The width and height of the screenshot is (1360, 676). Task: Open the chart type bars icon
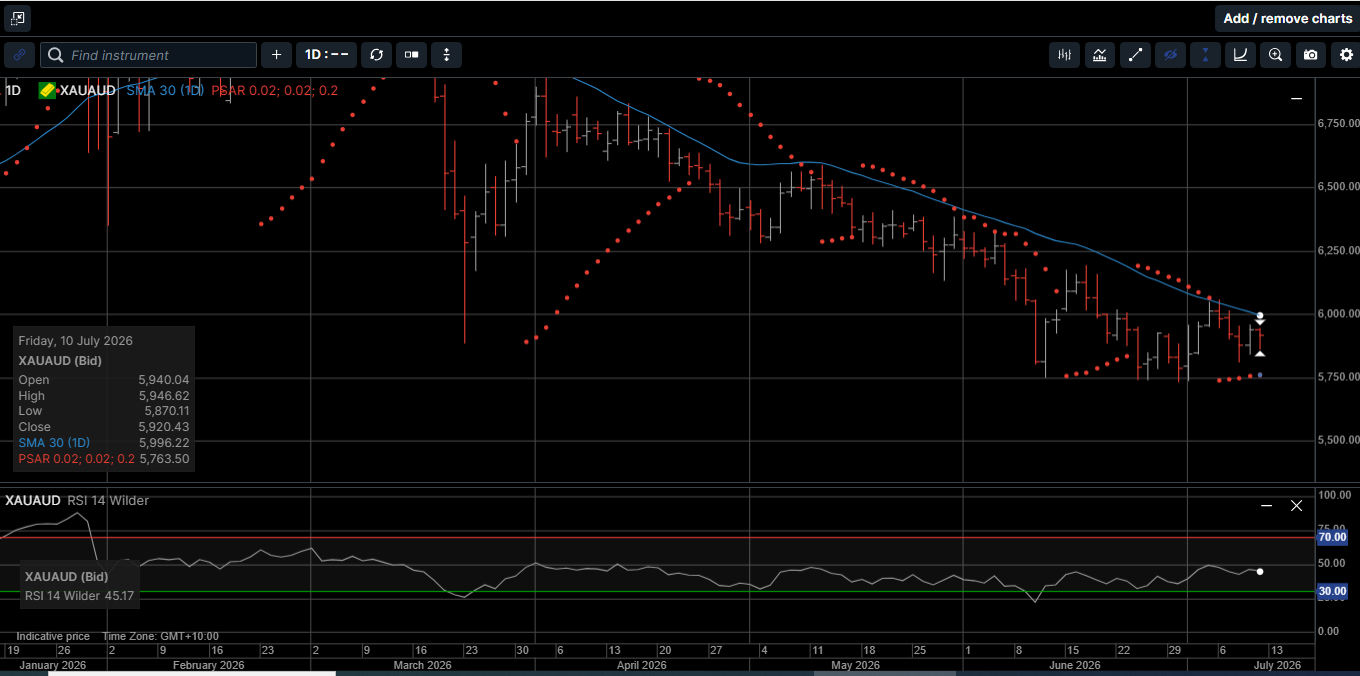coord(1064,55)
